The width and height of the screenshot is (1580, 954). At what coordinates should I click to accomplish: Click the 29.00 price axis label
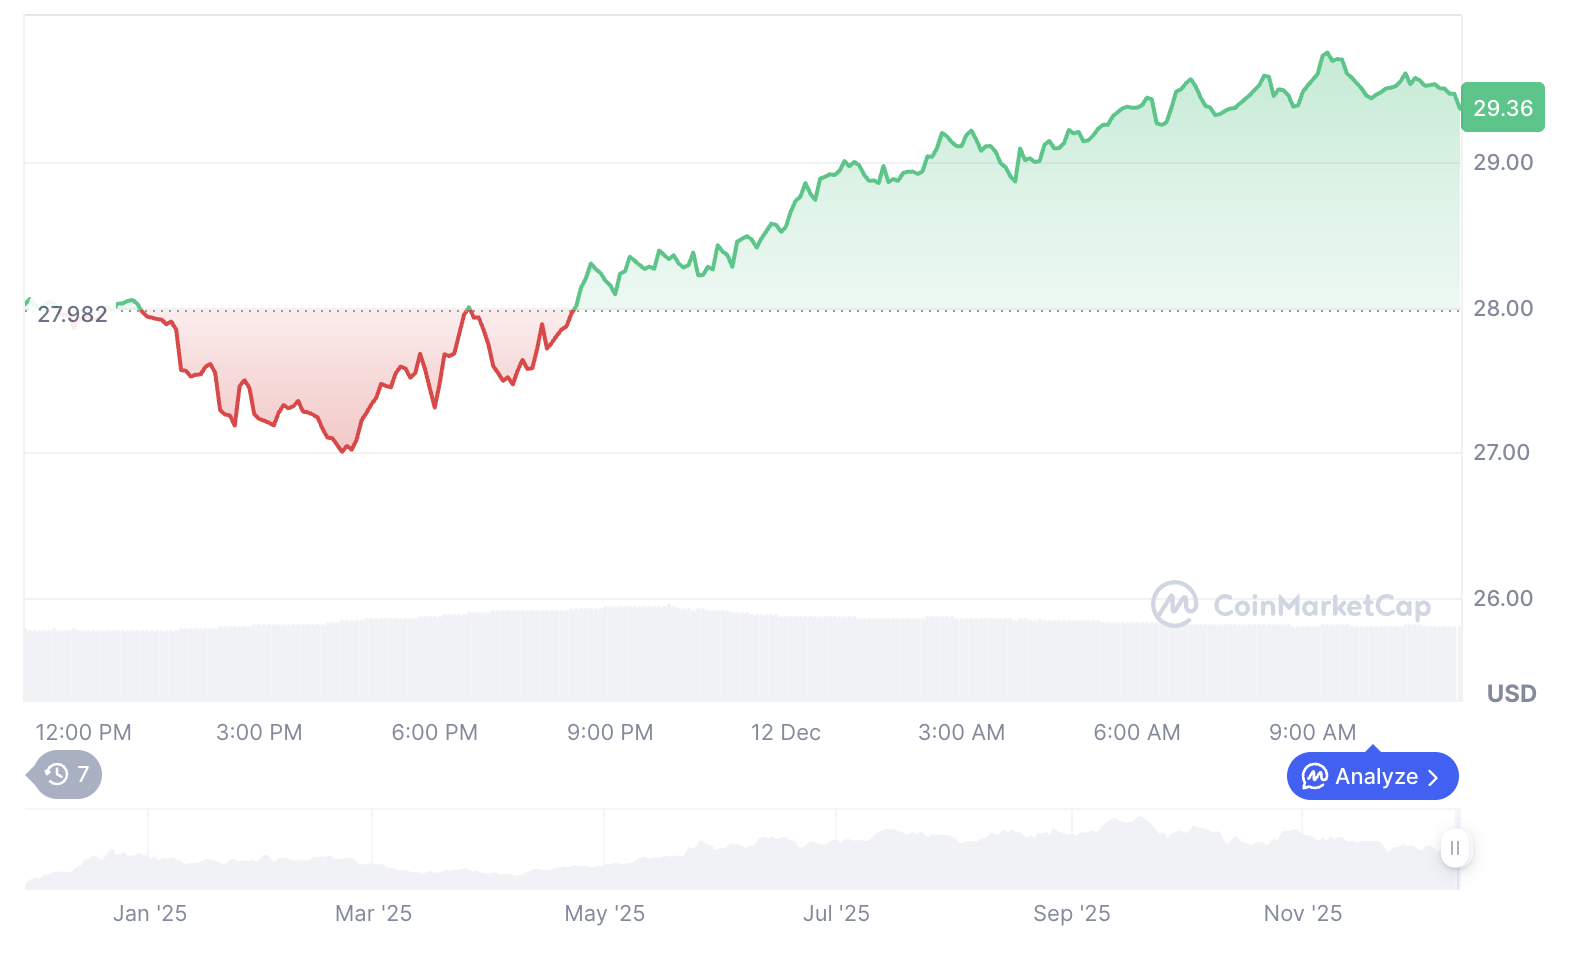1502,162
